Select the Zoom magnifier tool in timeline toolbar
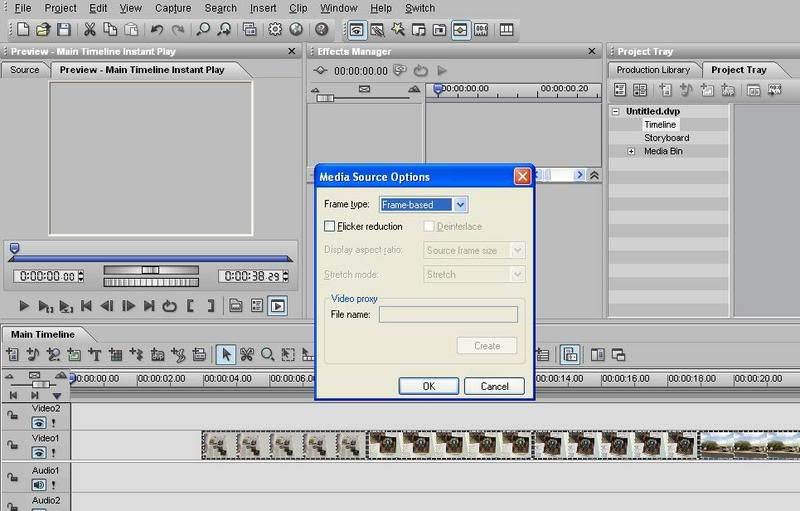The image size is (800, 511). click(268, 354)
